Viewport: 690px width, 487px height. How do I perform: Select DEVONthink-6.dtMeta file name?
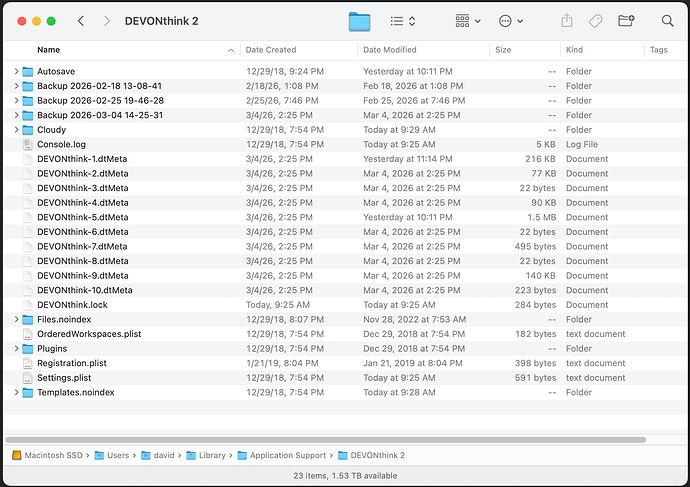[x=83, y=232]
